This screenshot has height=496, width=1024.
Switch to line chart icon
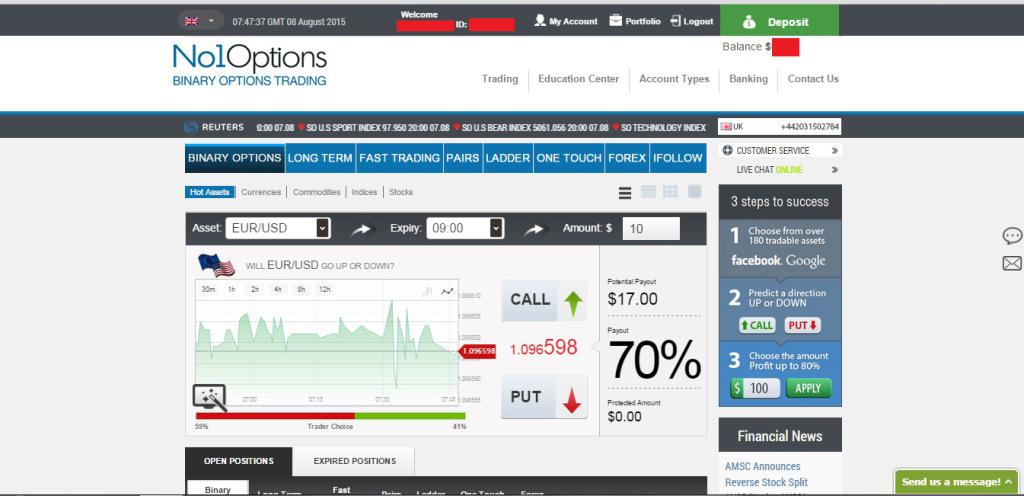[x=447, y=291]
